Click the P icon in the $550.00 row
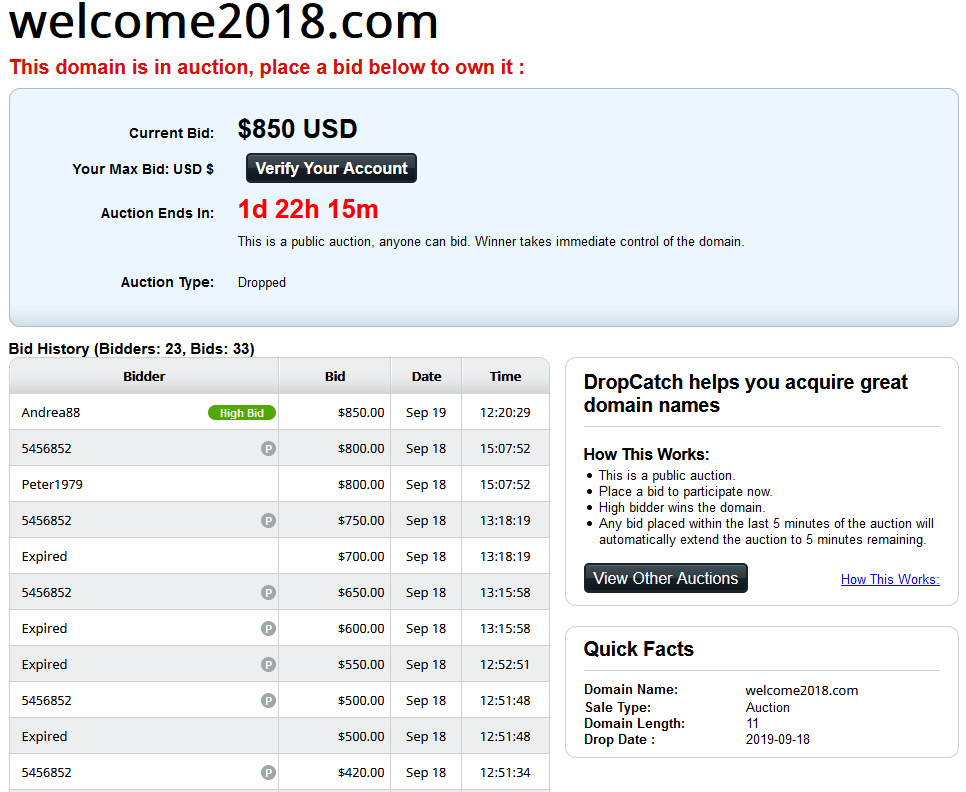Viewport: 966px width, 792px height. coord(268,665)
